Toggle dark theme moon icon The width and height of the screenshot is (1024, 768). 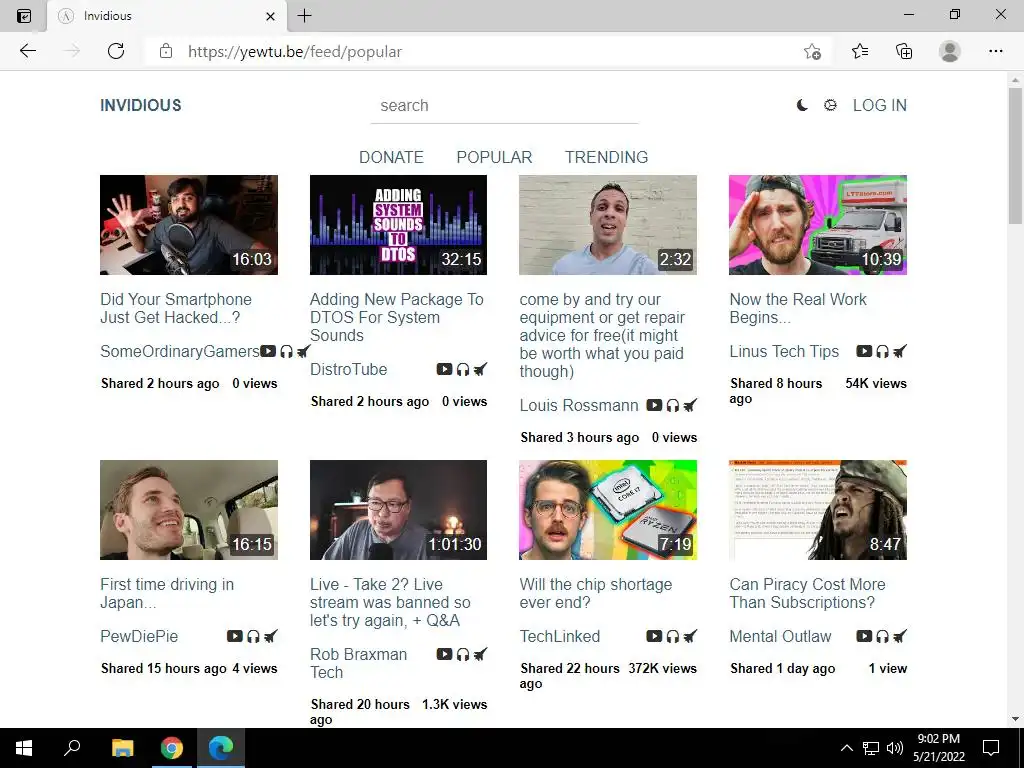tap(803, 105)
